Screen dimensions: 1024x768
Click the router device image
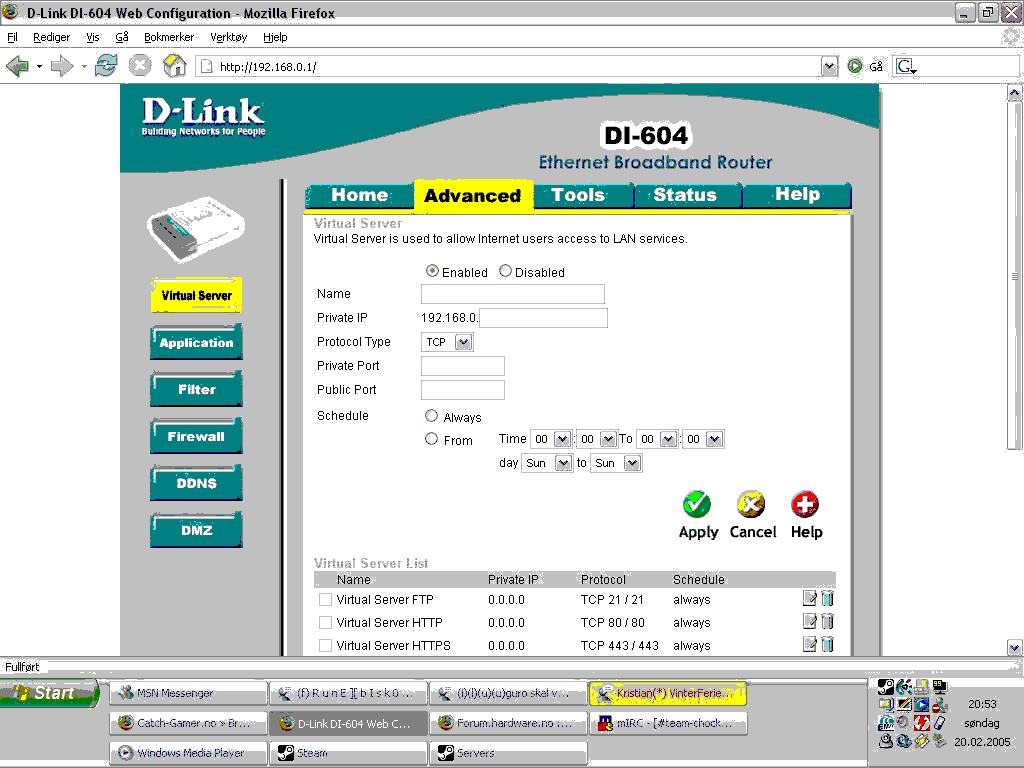(x=196, y=229)
